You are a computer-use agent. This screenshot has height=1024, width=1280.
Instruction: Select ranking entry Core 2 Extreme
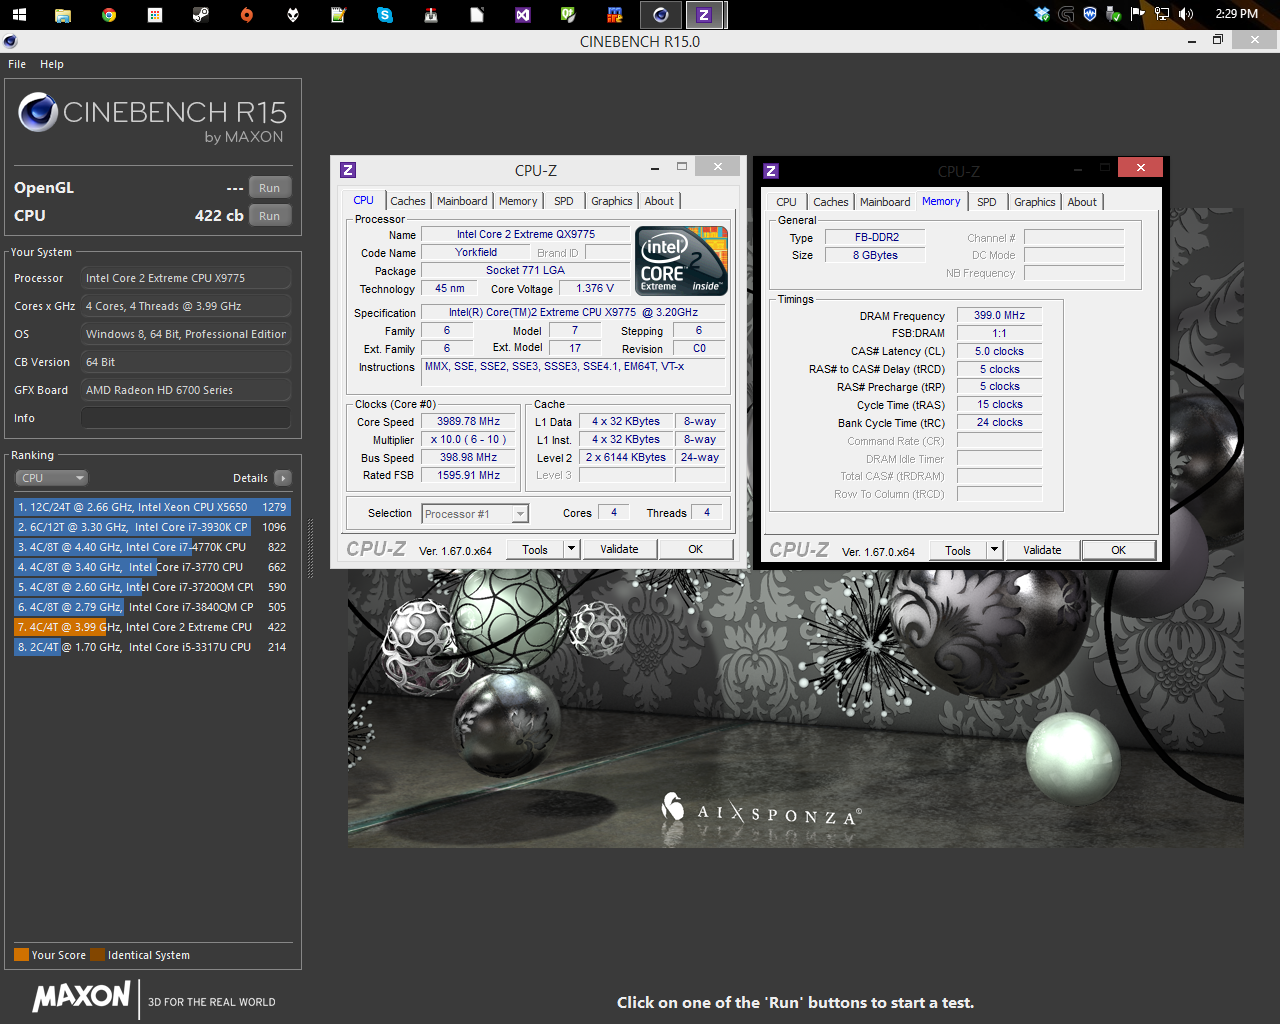[152, 627]
